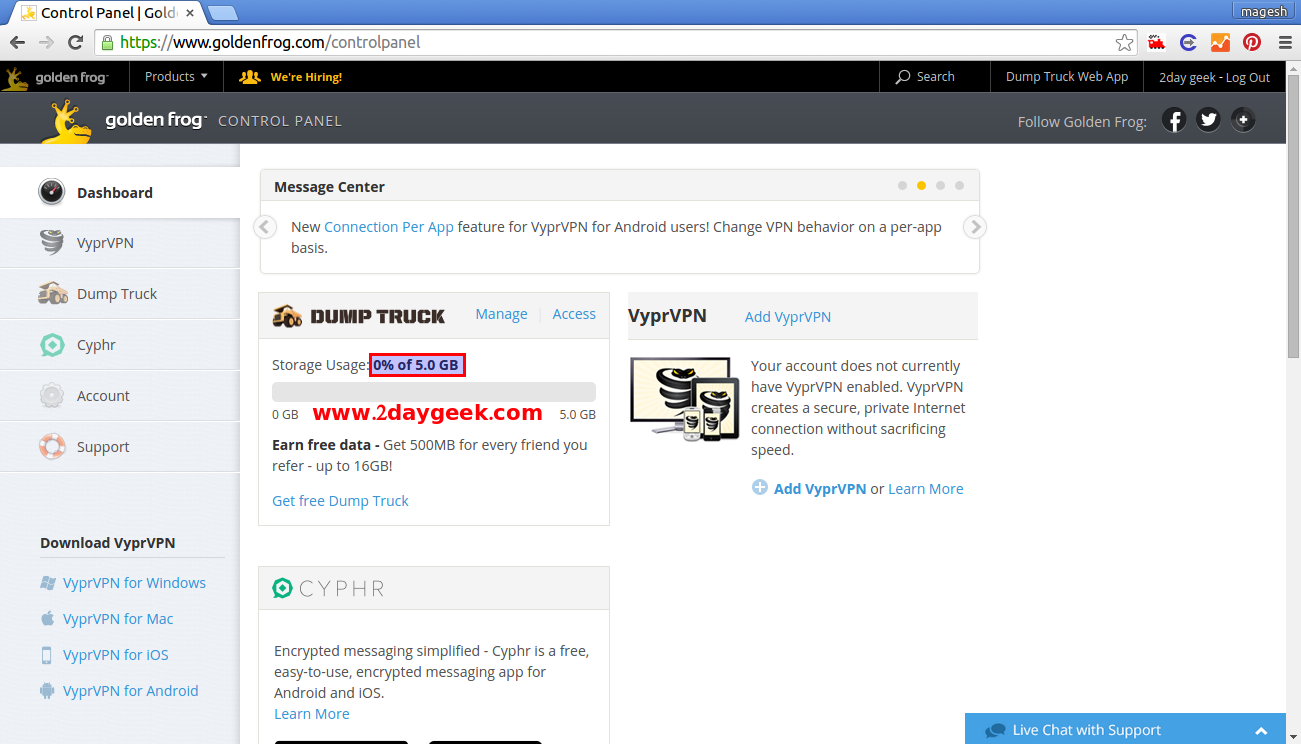Open Account section in sidebar
Viewport: 1301px width, 744px height.
pos(120,396)
